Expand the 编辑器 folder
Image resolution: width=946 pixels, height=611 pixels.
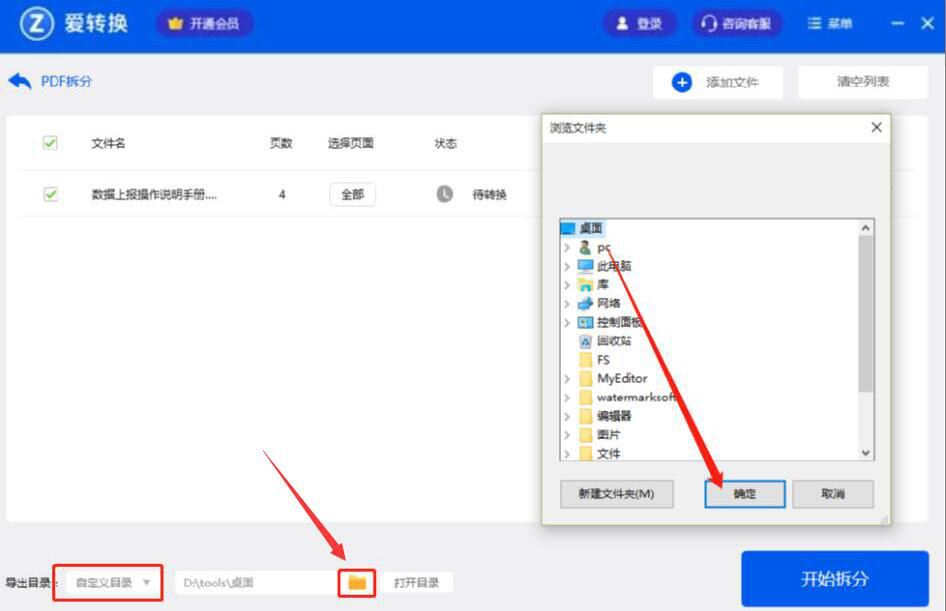567,416
